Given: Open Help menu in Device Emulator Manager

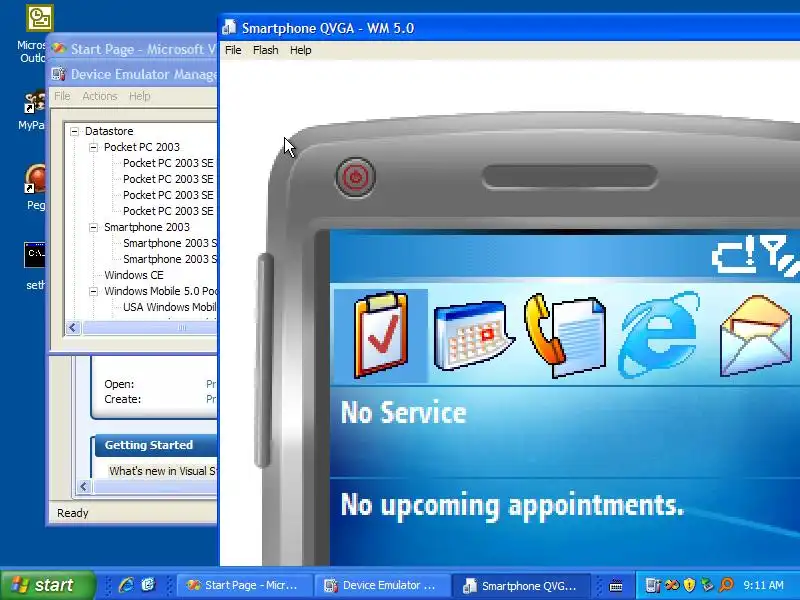Looking at the screenshot, I should pos(139,96).
